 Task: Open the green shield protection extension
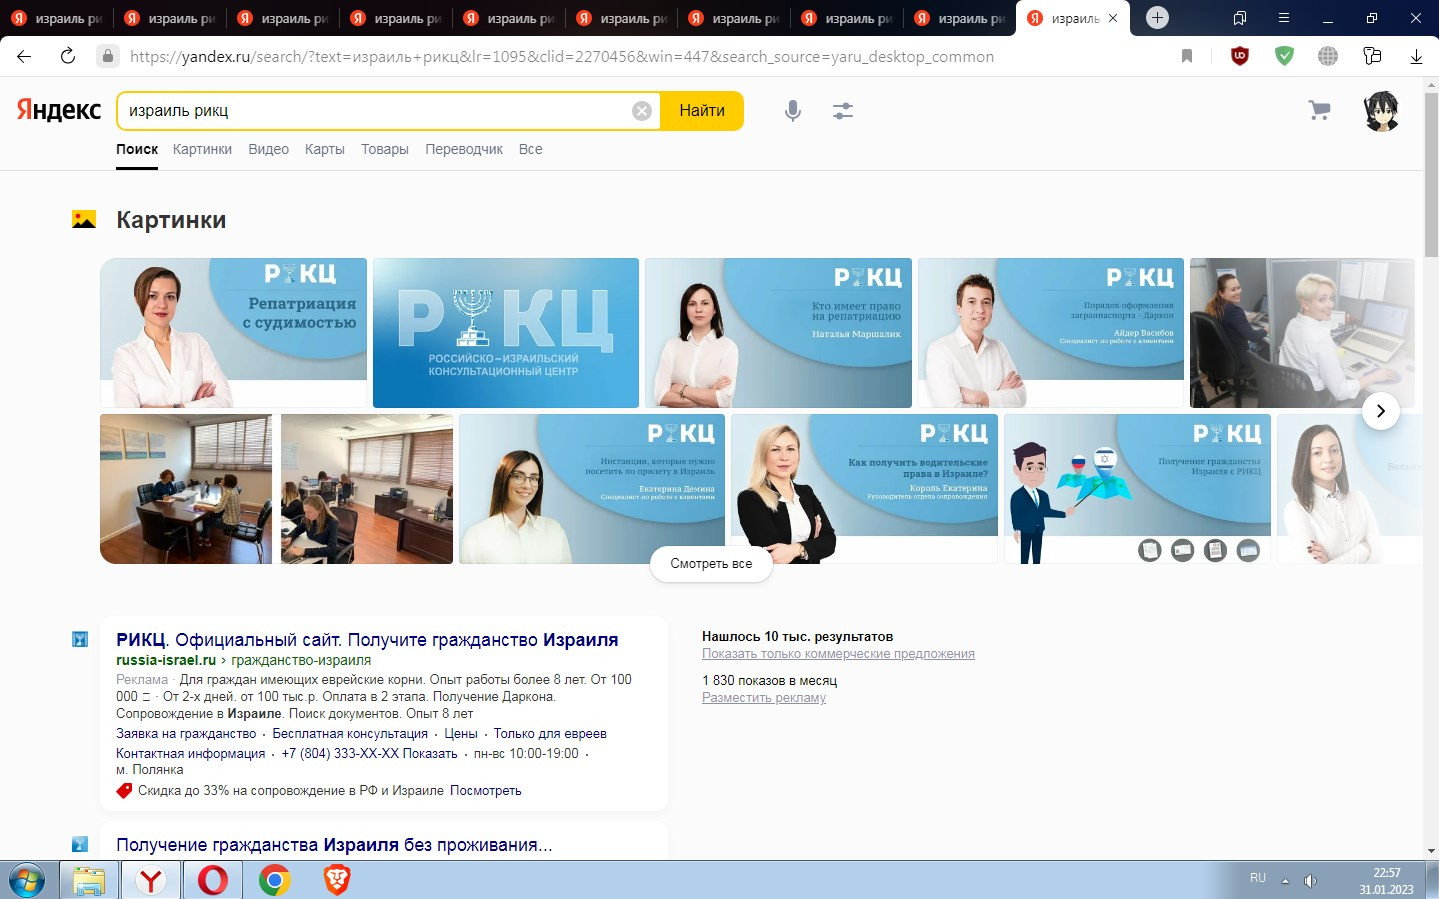1285,56
